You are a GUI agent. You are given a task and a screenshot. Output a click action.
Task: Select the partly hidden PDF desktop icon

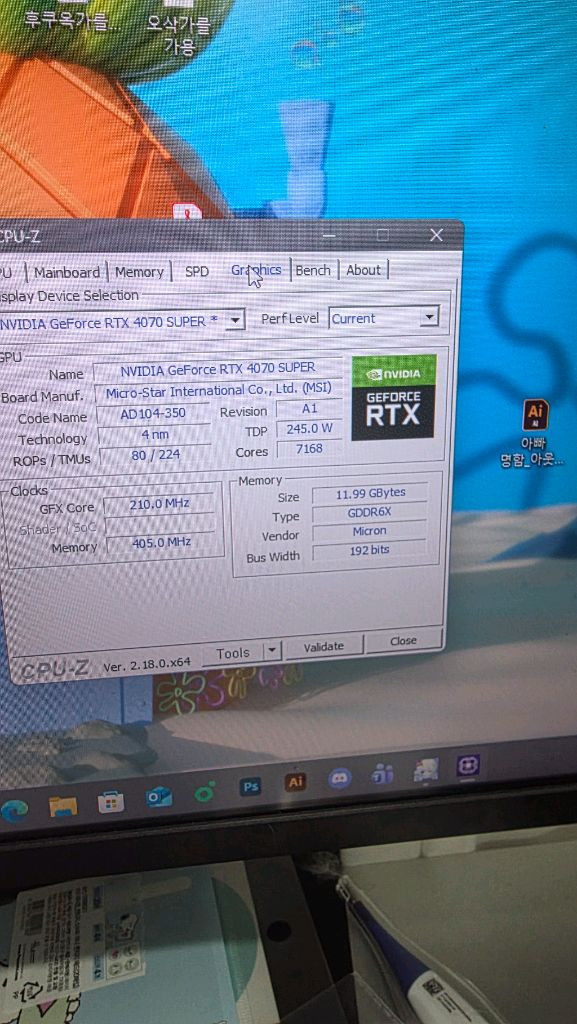tap(187, 211)
